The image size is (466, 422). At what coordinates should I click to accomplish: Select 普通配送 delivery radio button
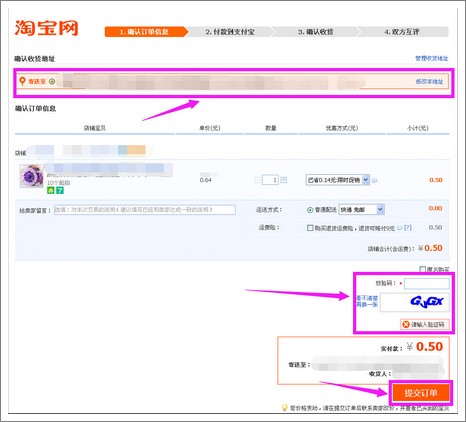click(310, 210)
